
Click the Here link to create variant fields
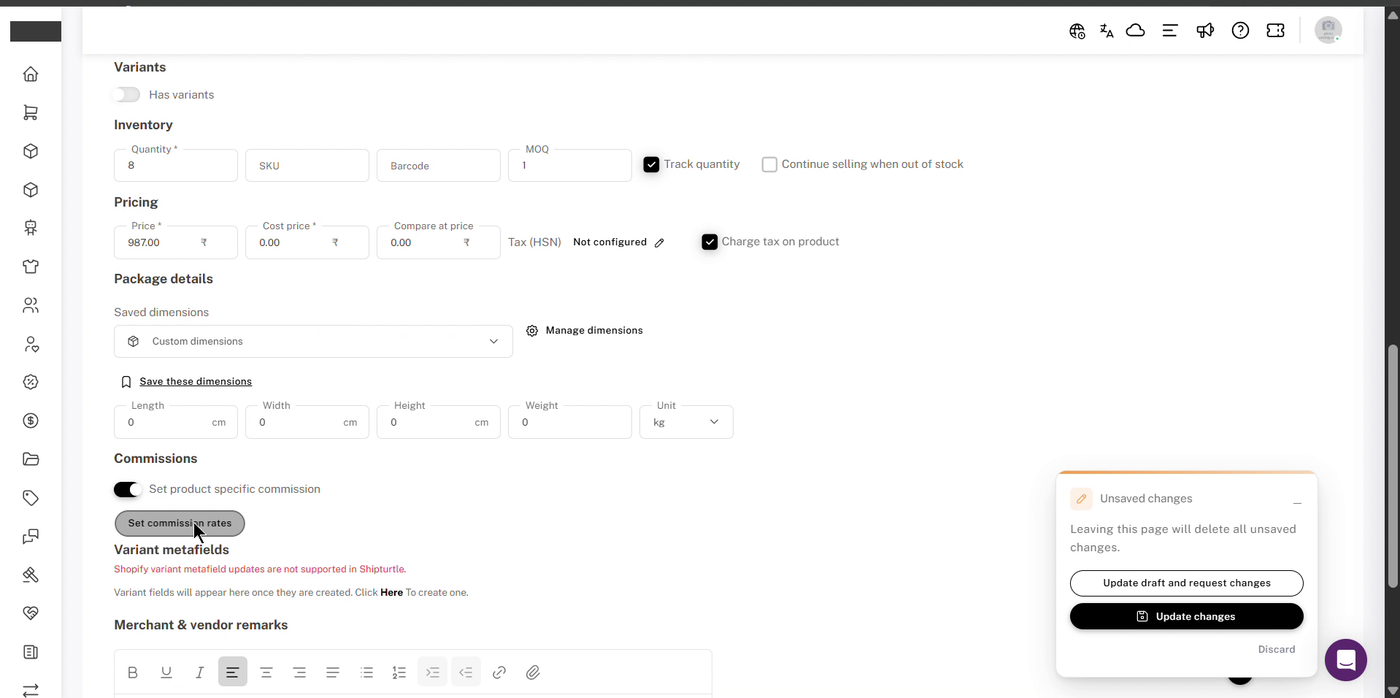pos(392,593)
